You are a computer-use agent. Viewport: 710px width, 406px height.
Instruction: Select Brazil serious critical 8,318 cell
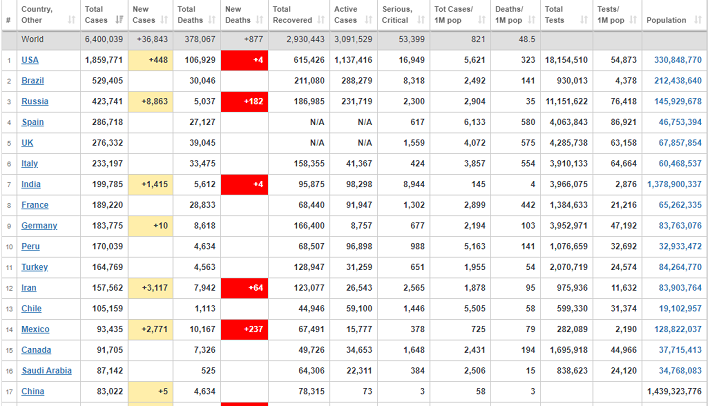403,81
